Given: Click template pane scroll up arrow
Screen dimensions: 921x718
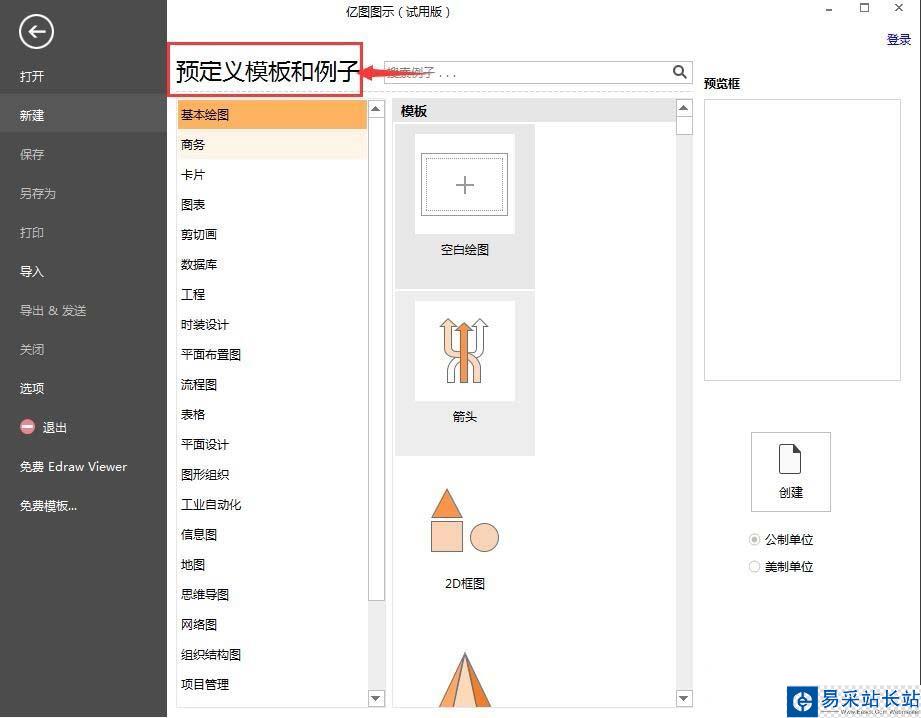Looking at the screenshot, I should click(x=684, y=108).
